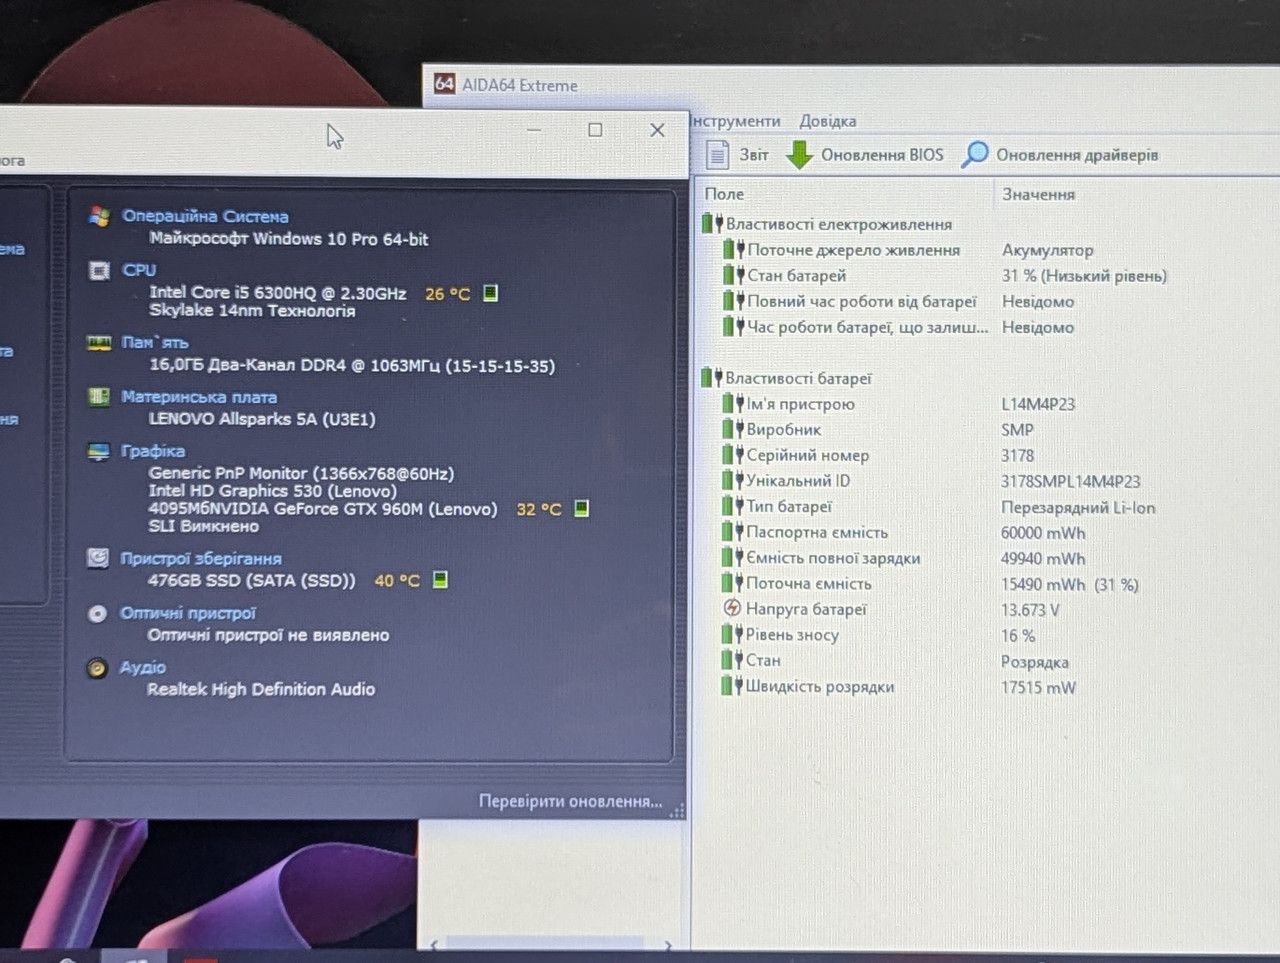Image resolution: width=1280 pixels, height=963 pixels.
Task: Select the Операційна Система Windows icon
Action: [x=99, y=216]
